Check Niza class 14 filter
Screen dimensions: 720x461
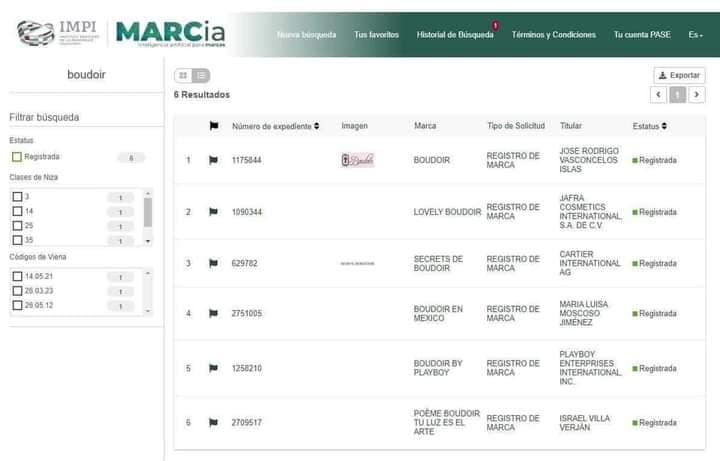point(16,212)
